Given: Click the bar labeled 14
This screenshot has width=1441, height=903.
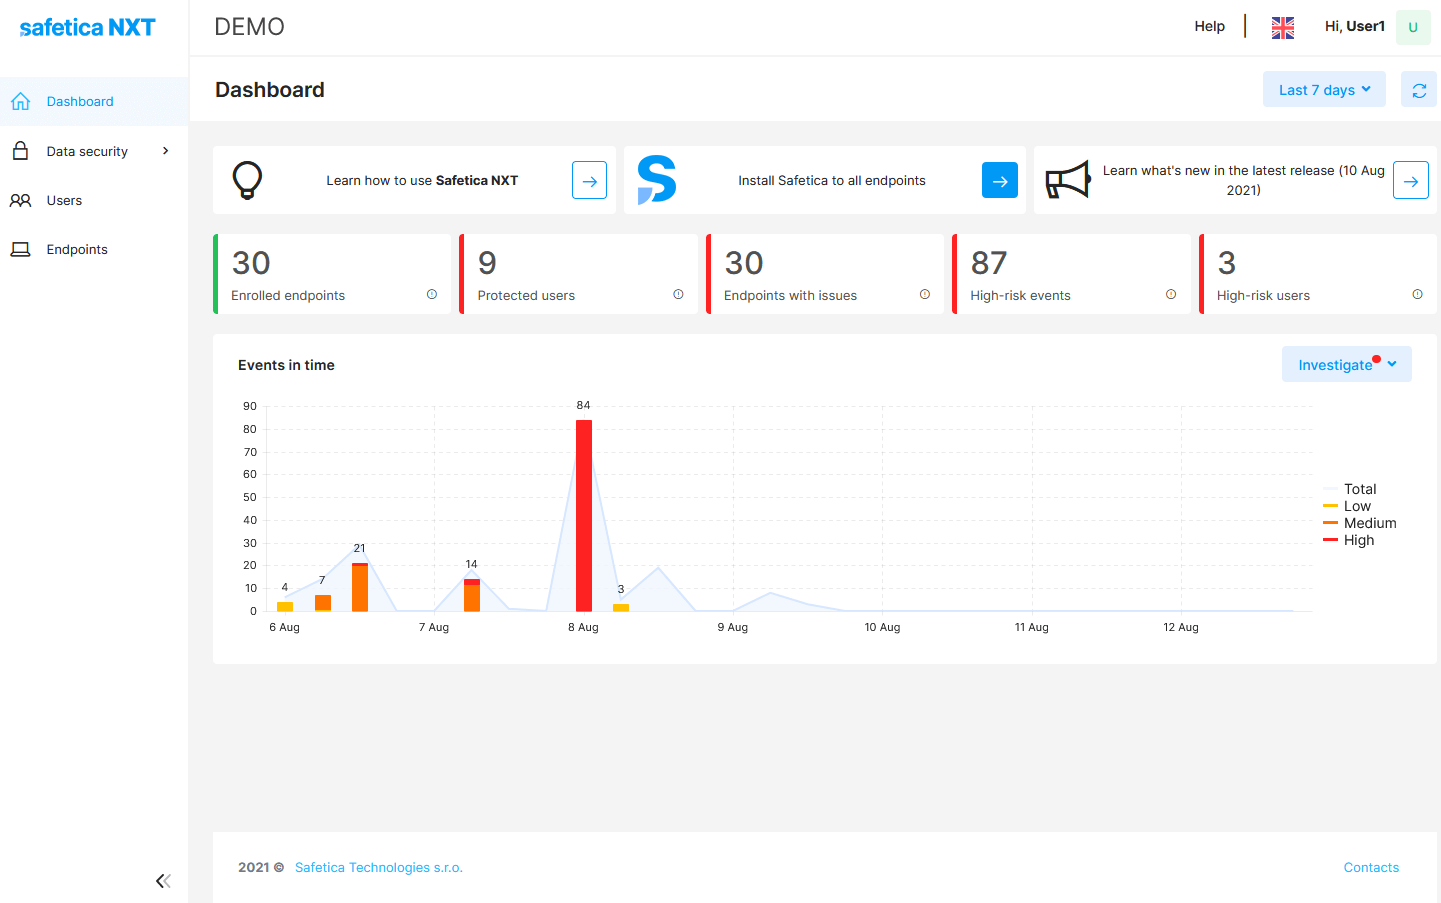Looking at the screenshot, I should coord(472,595).
